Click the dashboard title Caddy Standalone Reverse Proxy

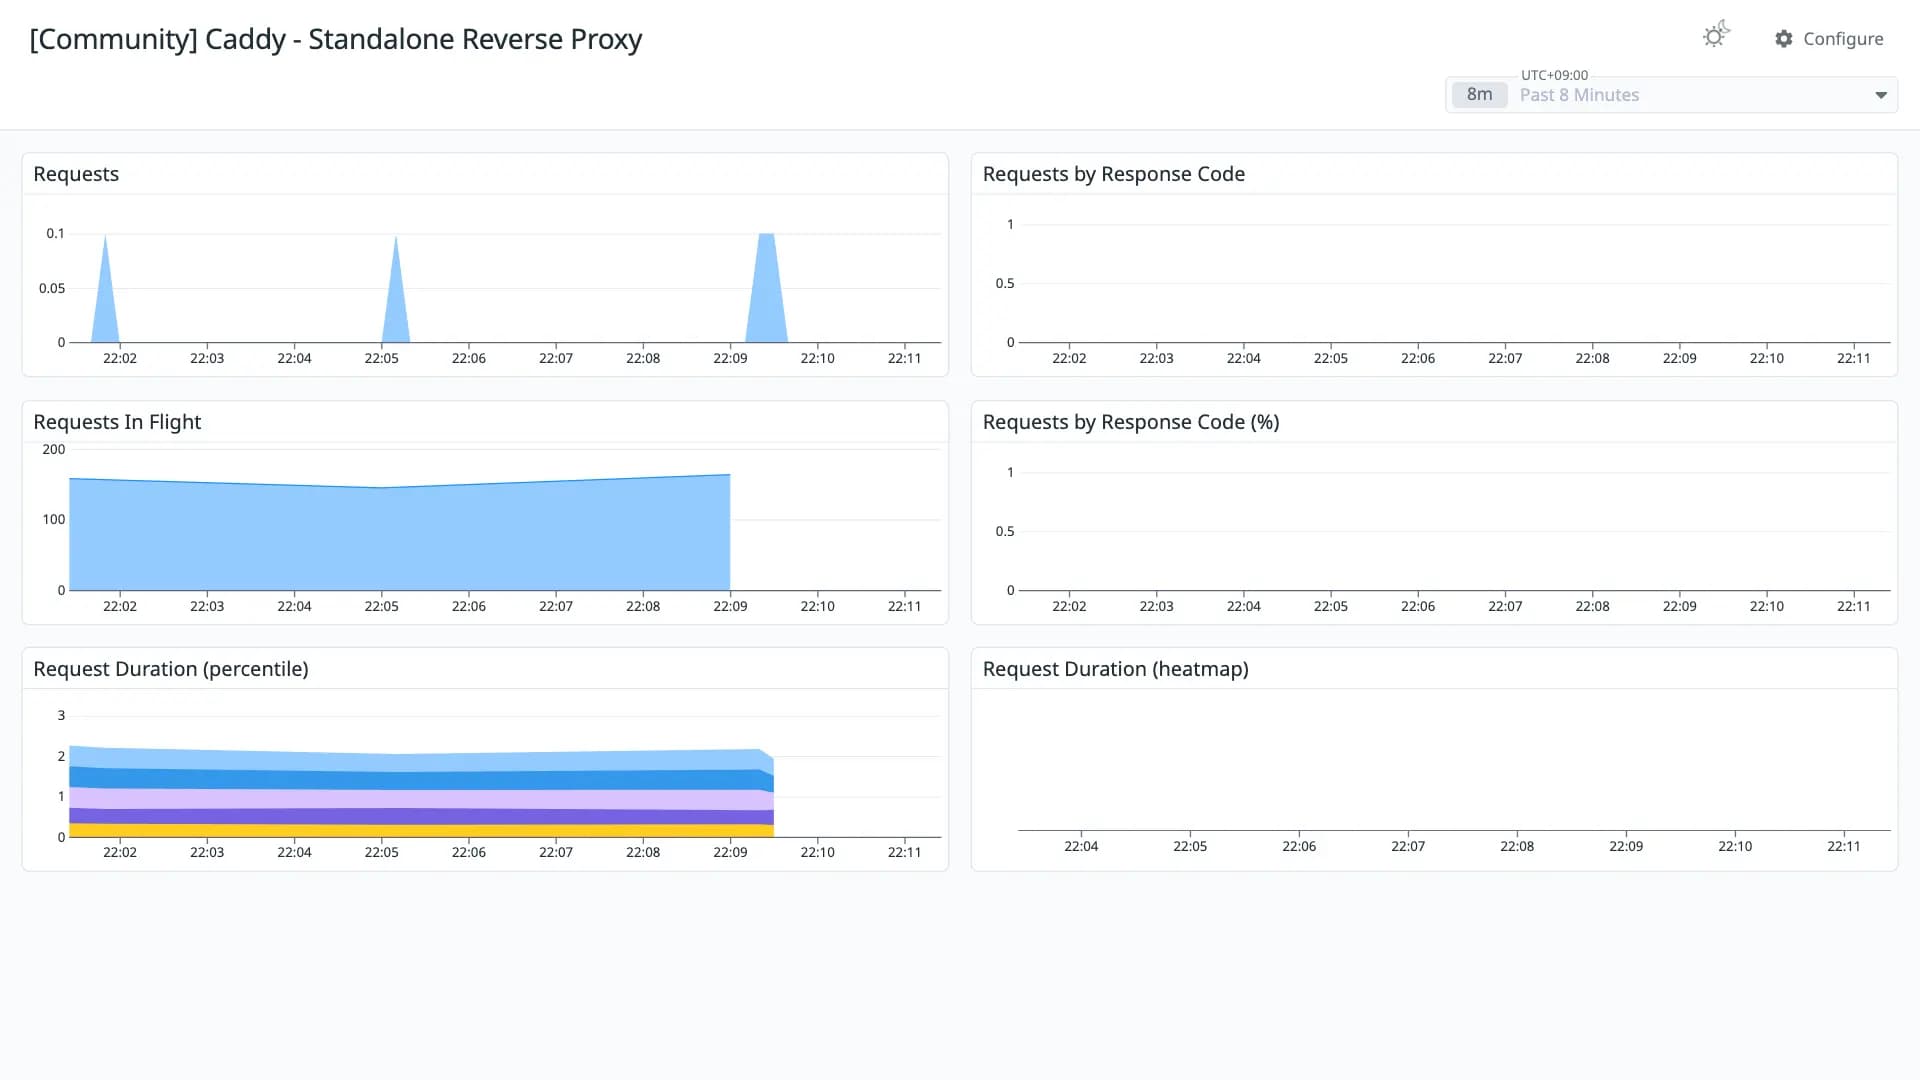click(x=336, y=39)
